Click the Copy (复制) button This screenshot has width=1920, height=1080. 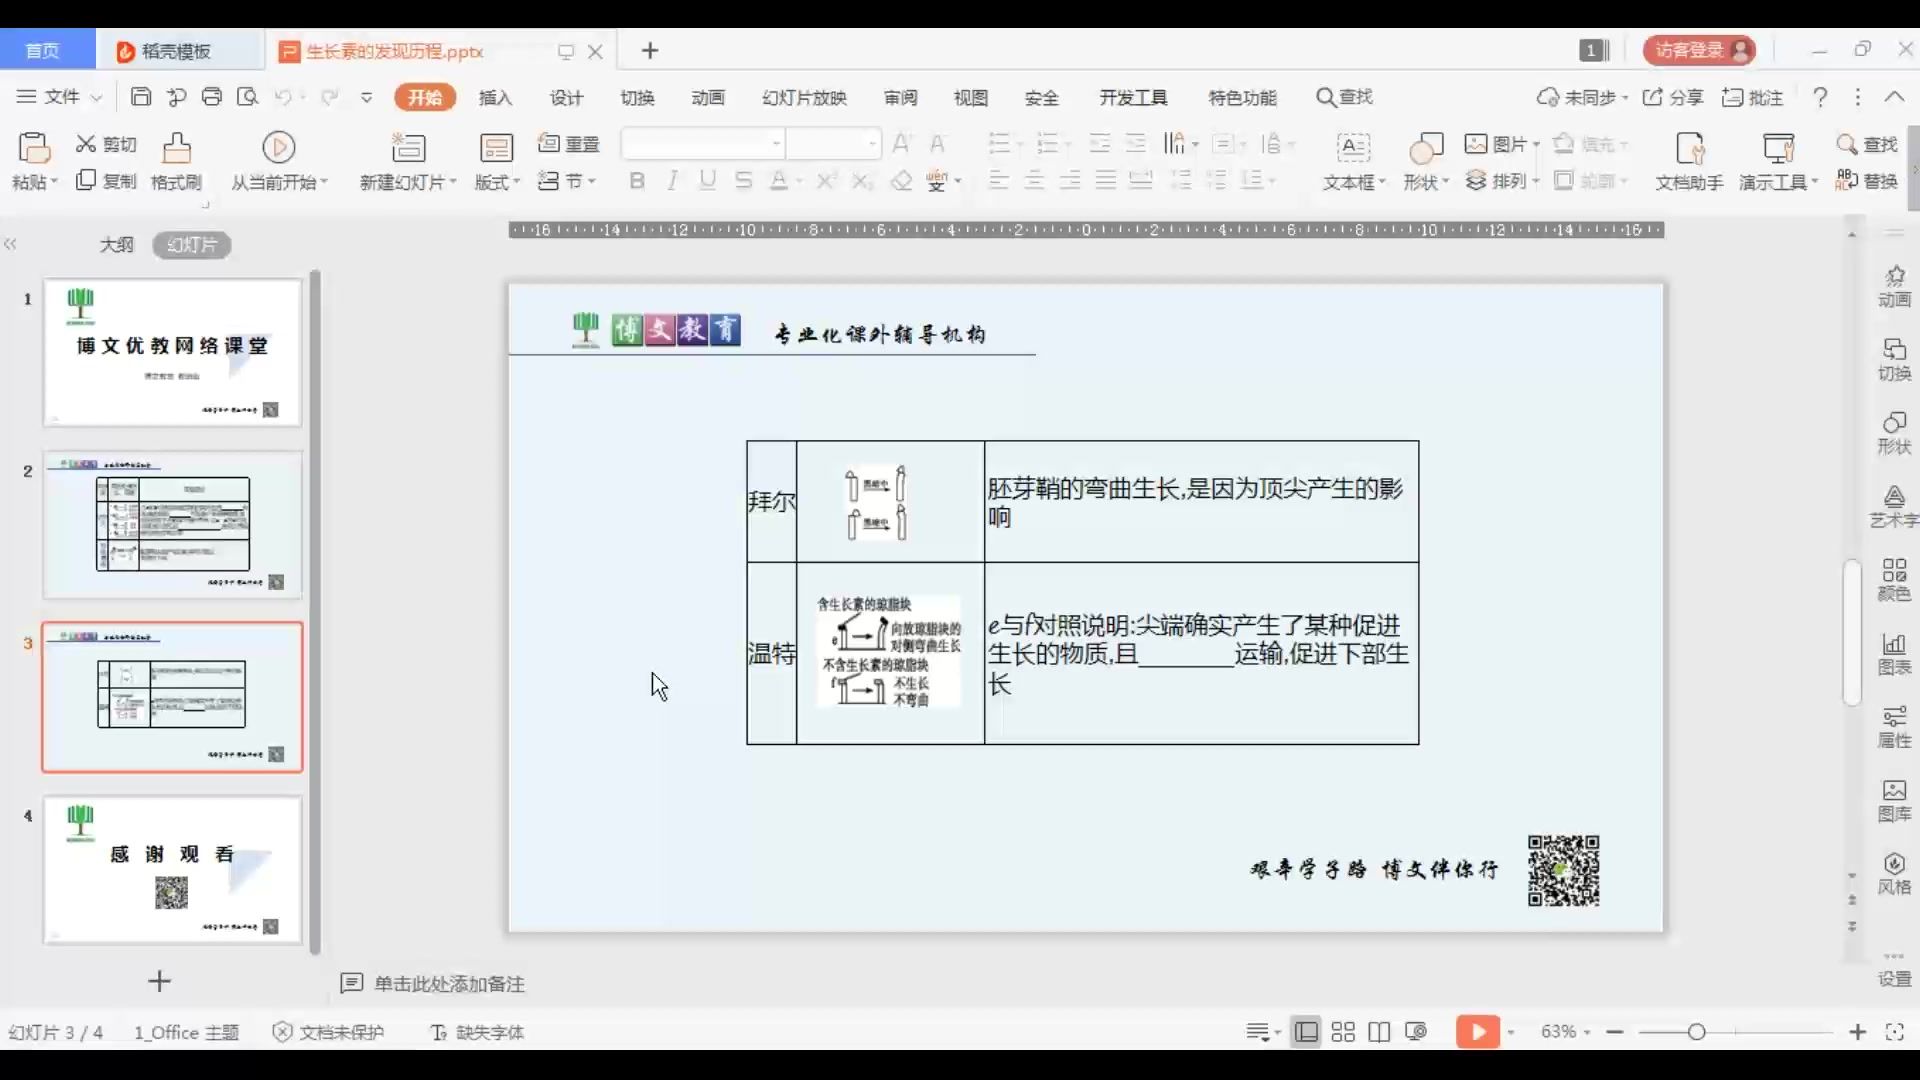click(106, 181)
